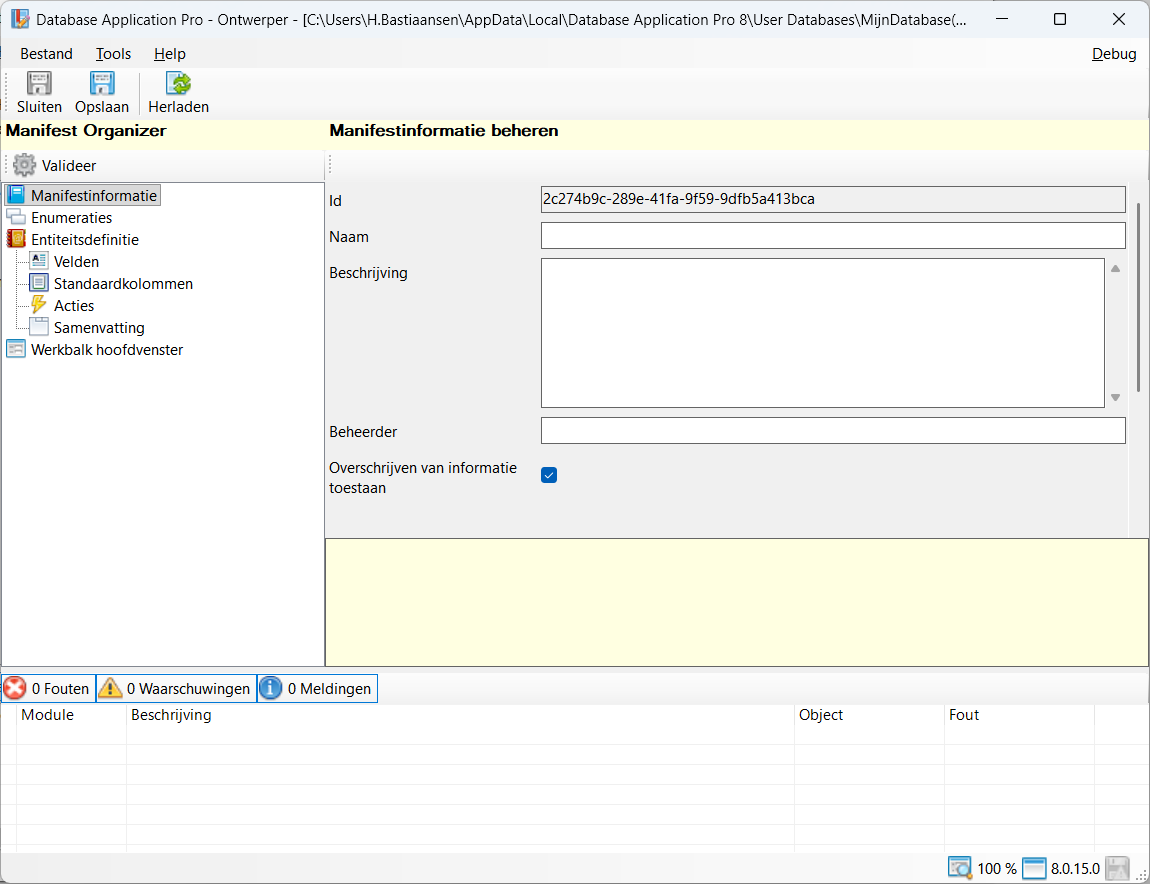1150x884 pixels.
Task: Select Werkbalk hoofdvenster in the tree
Action: [107, 350]
